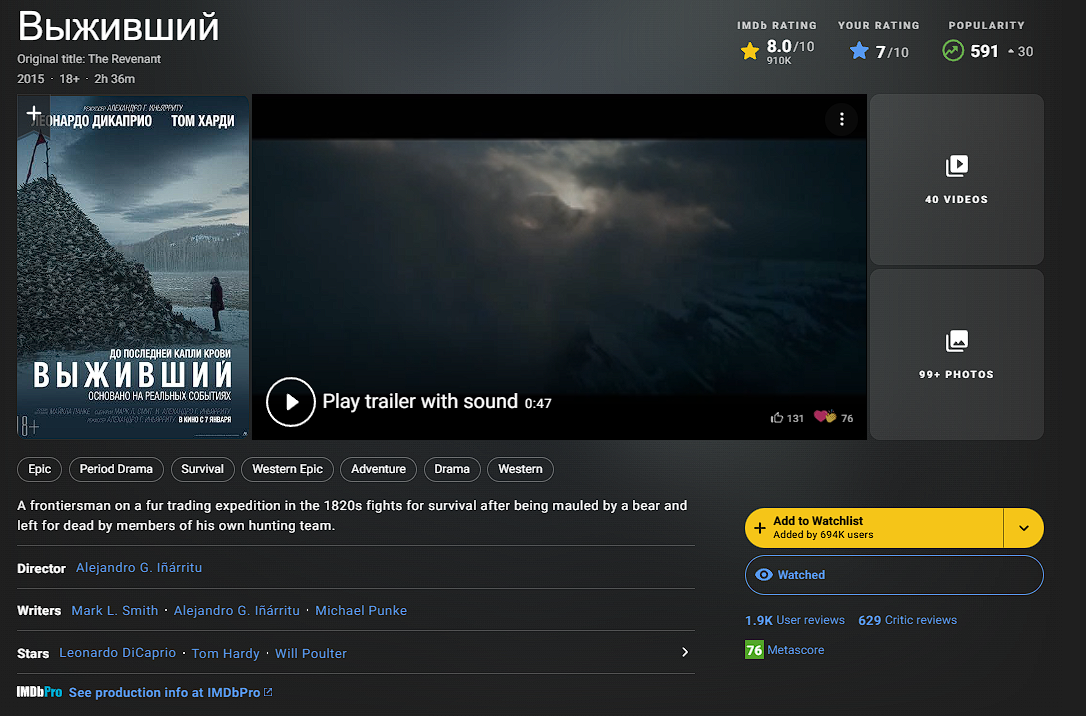
Task: Select the Adventure genre chip
Action: (x=378, y=469)
